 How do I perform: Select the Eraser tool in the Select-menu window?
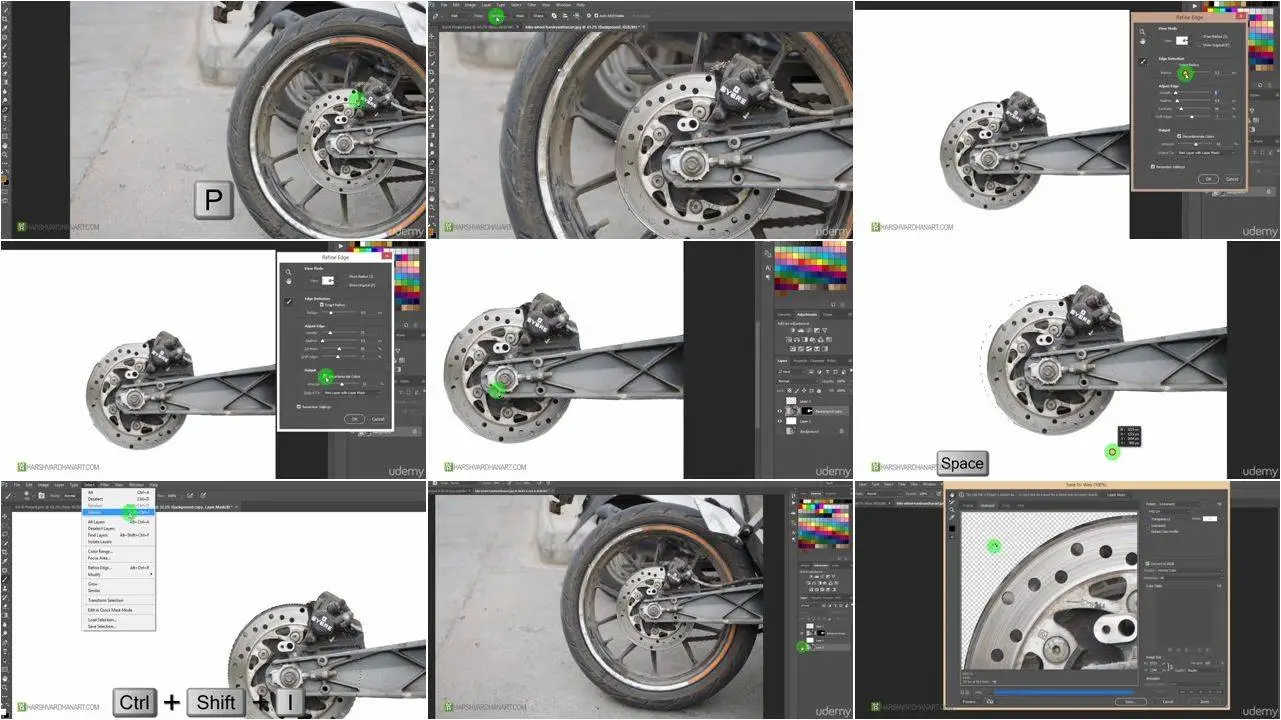tap(5, 606)
